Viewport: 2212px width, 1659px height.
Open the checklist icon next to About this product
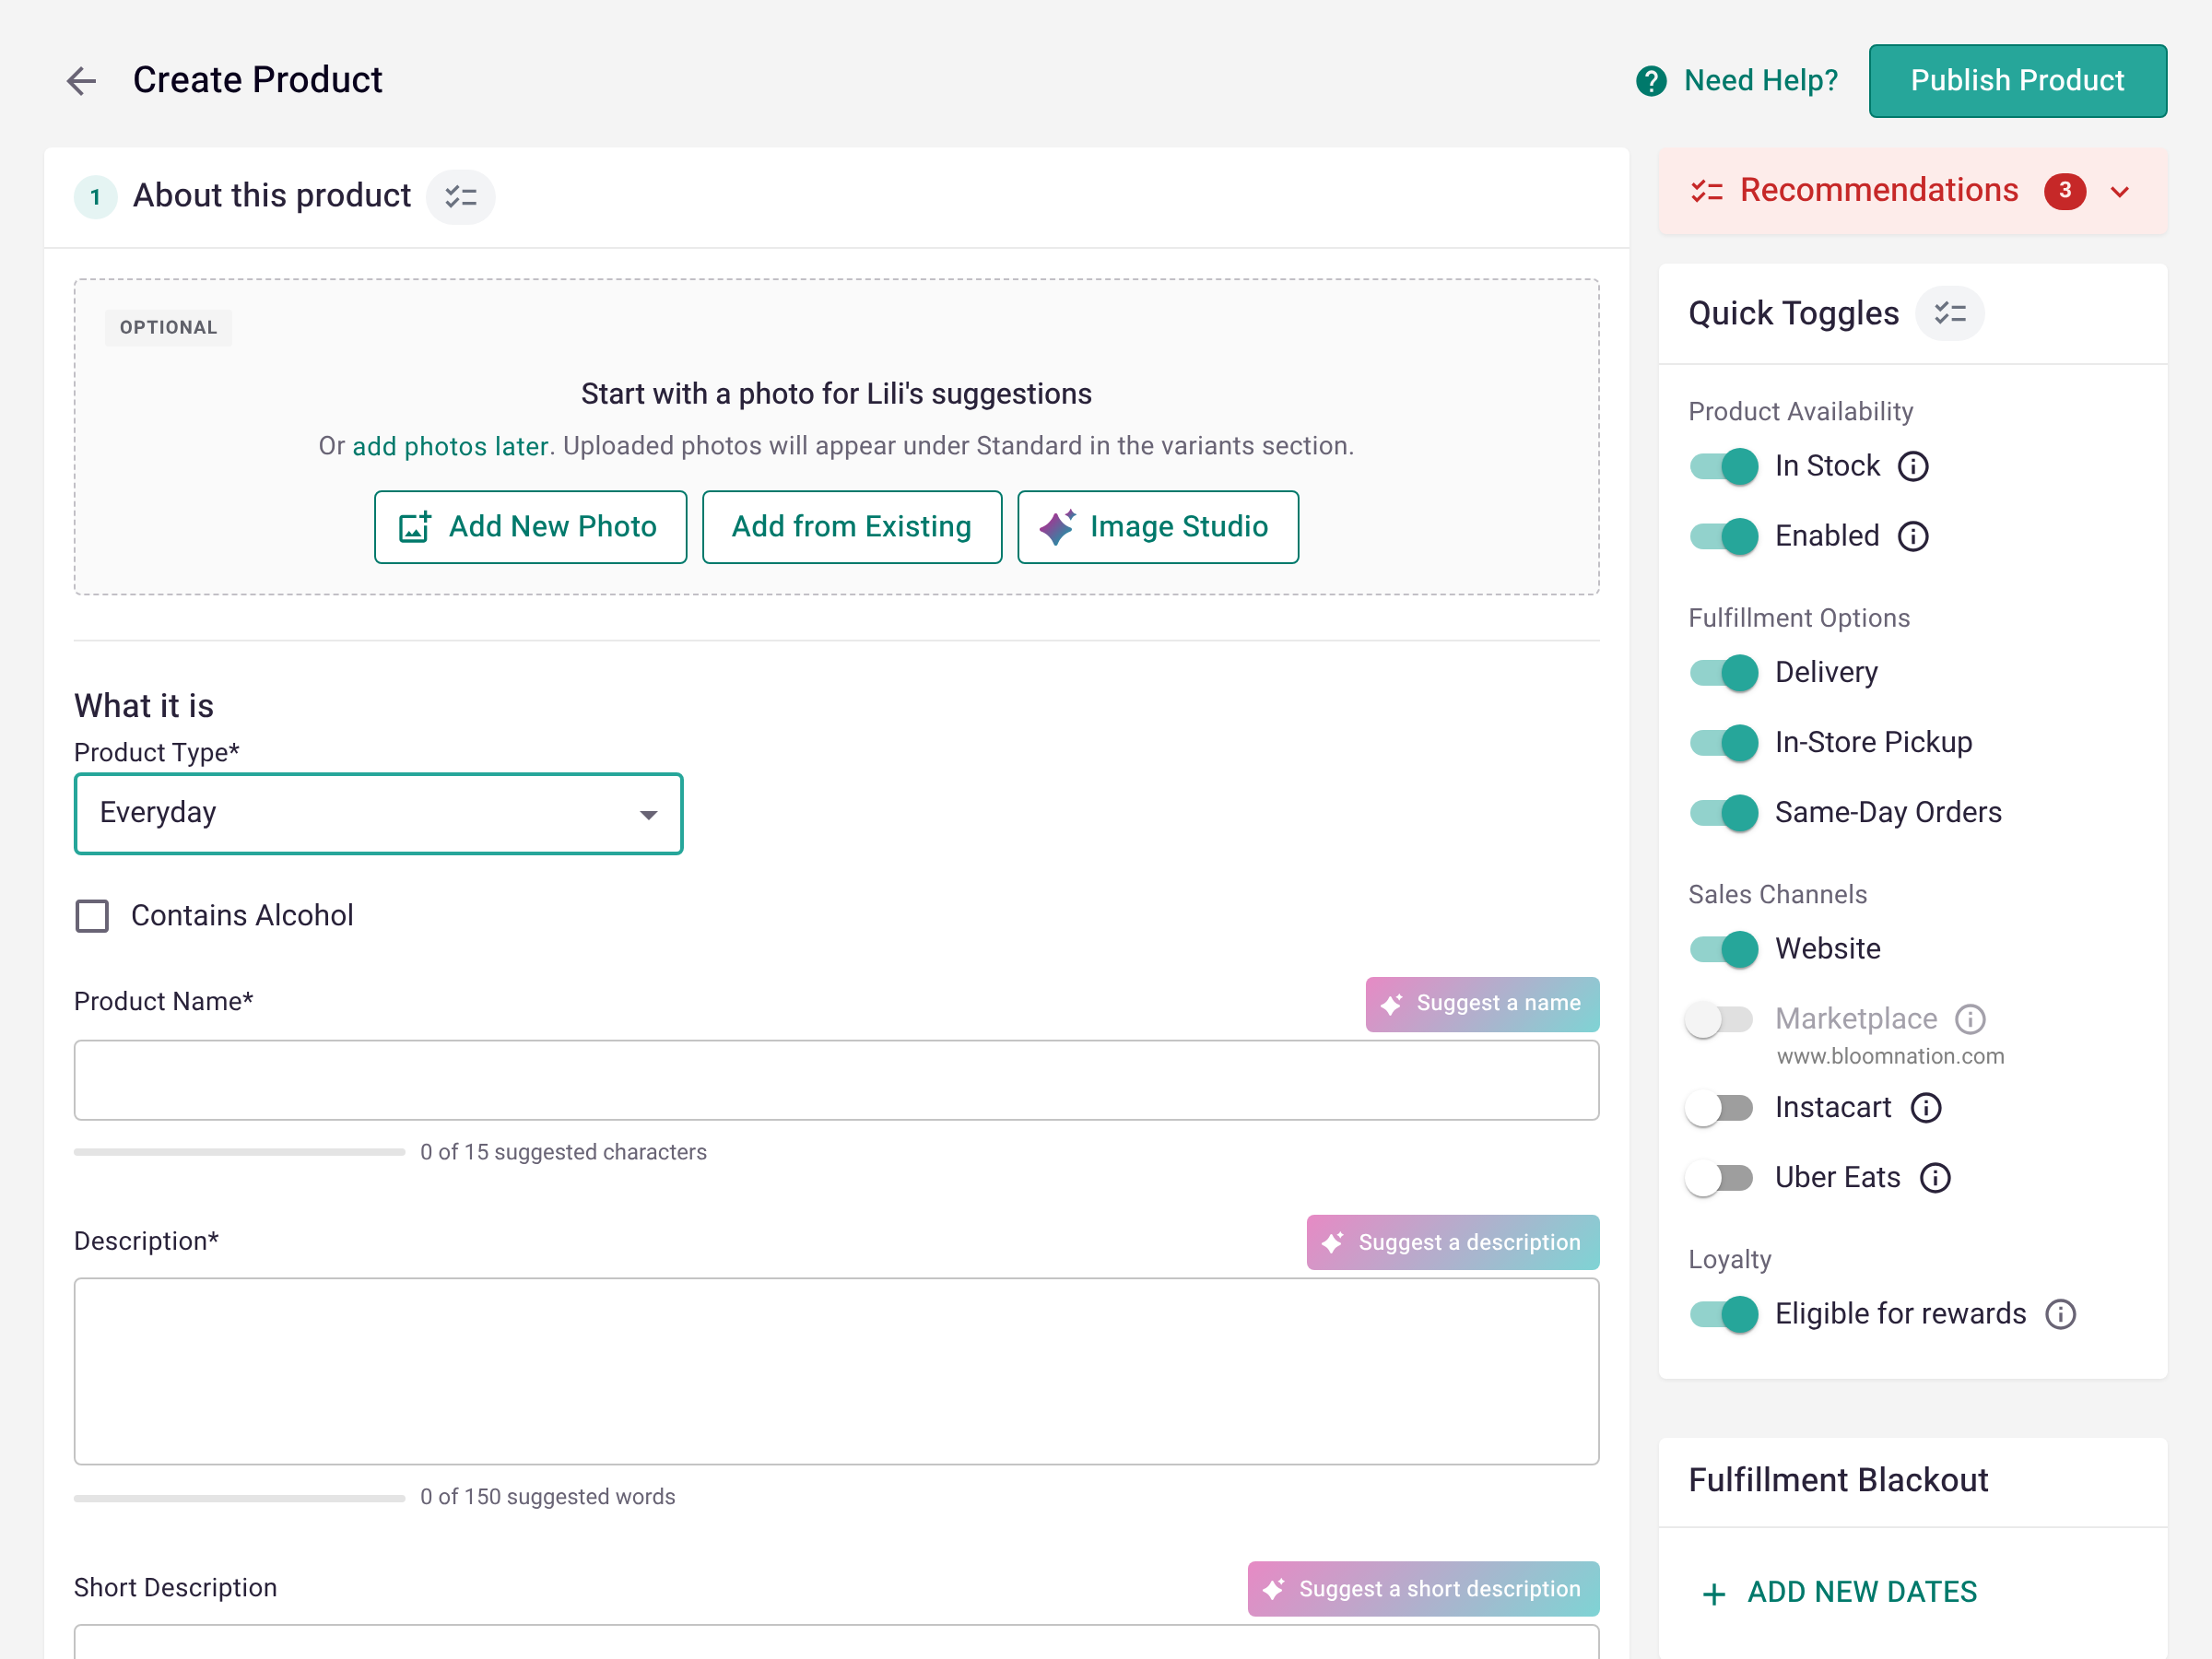click(x=461, y=196)
